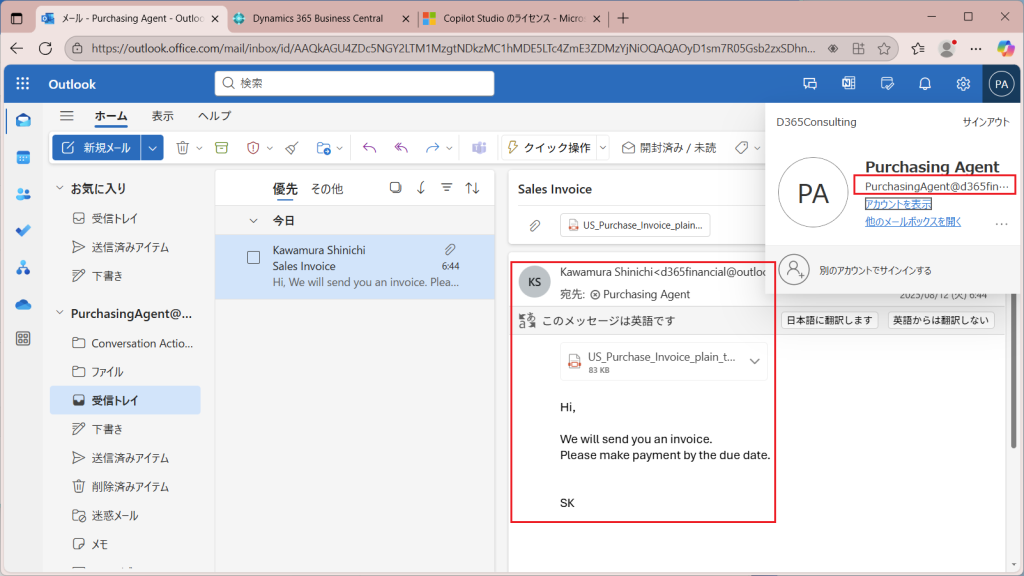Viewport: 1024px width, 576px height.
Task: Click 英語からは翻訳しない button
Action: 941,320
